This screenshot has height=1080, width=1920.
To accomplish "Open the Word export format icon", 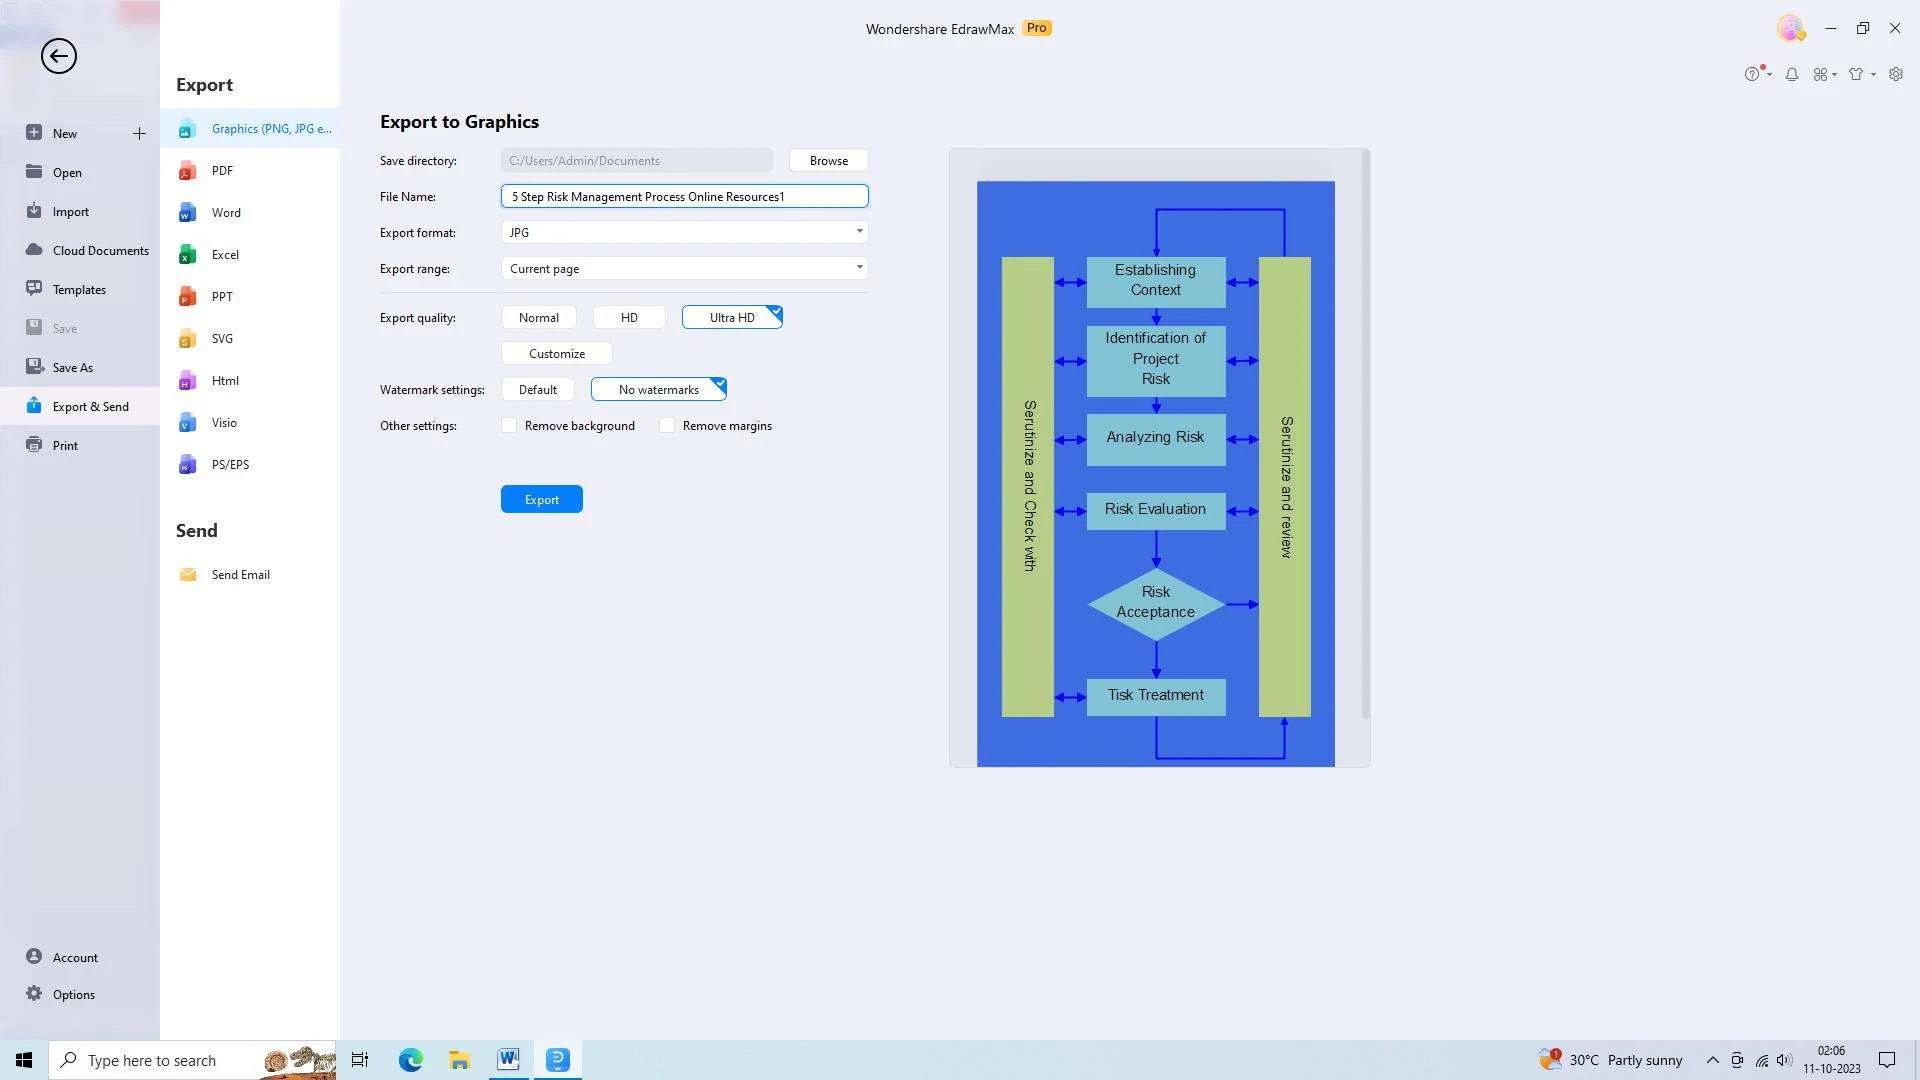I will pyautogui.click(x=189, y=212).
